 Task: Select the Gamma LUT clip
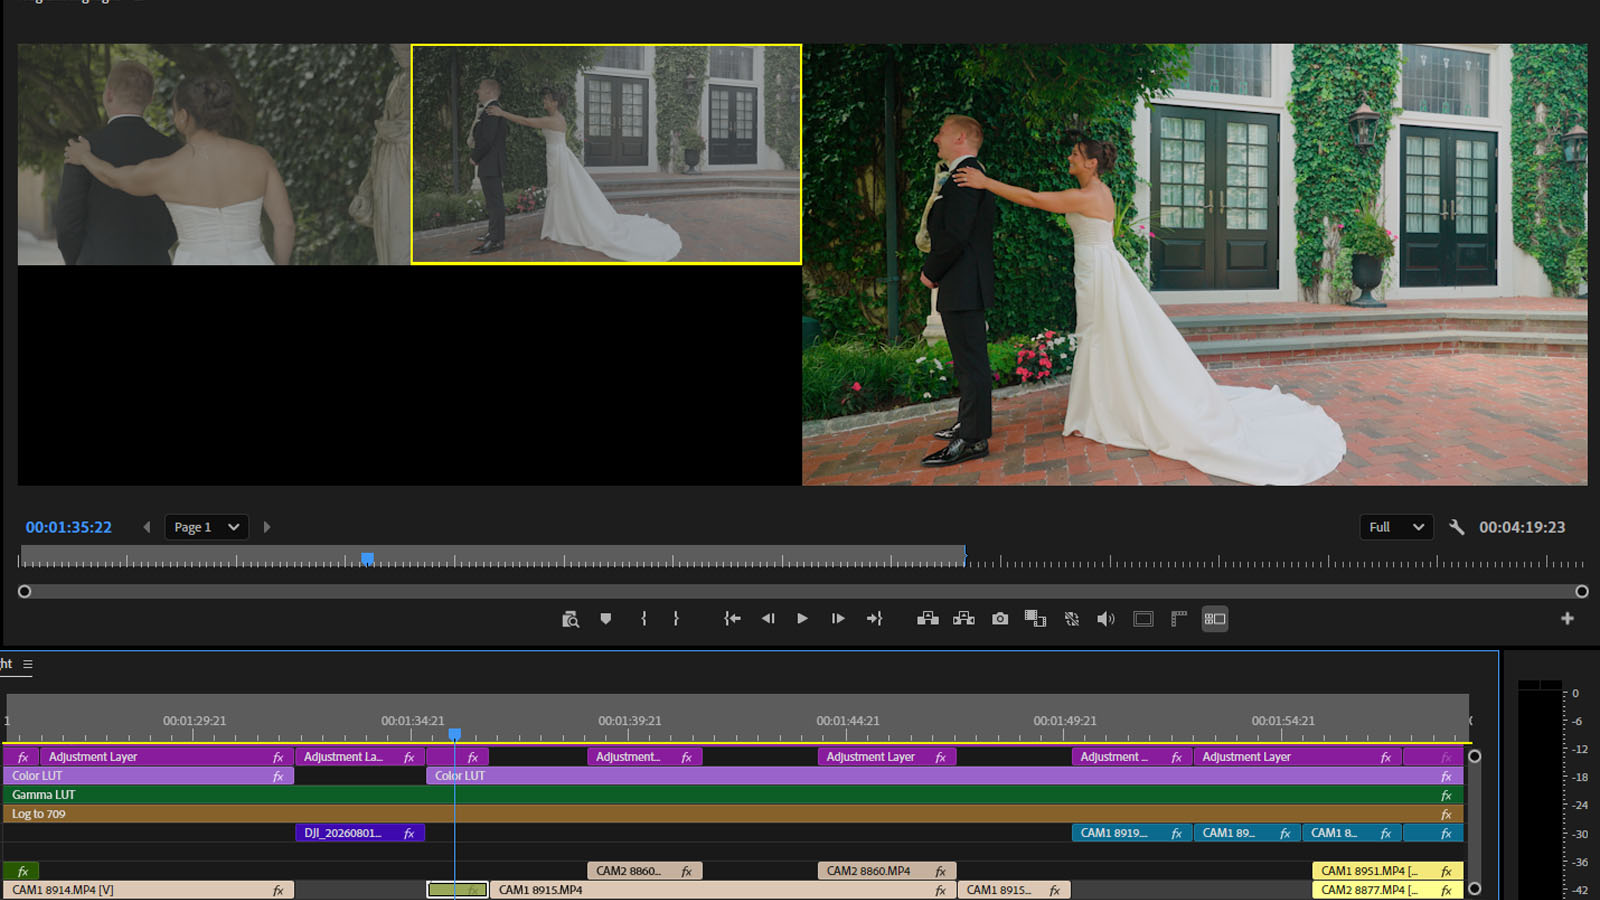tap(733, 795)
